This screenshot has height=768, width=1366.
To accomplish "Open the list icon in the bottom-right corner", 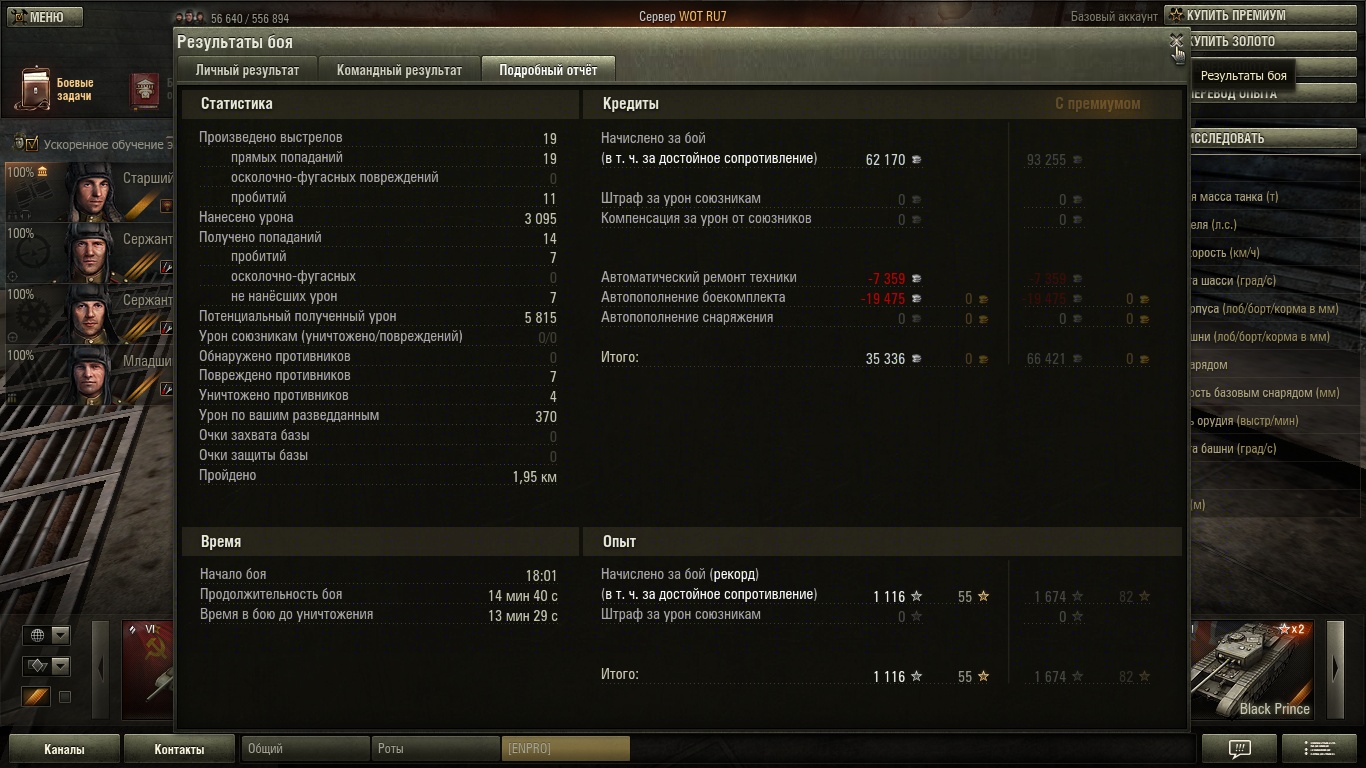I will tap(1319, 749).
